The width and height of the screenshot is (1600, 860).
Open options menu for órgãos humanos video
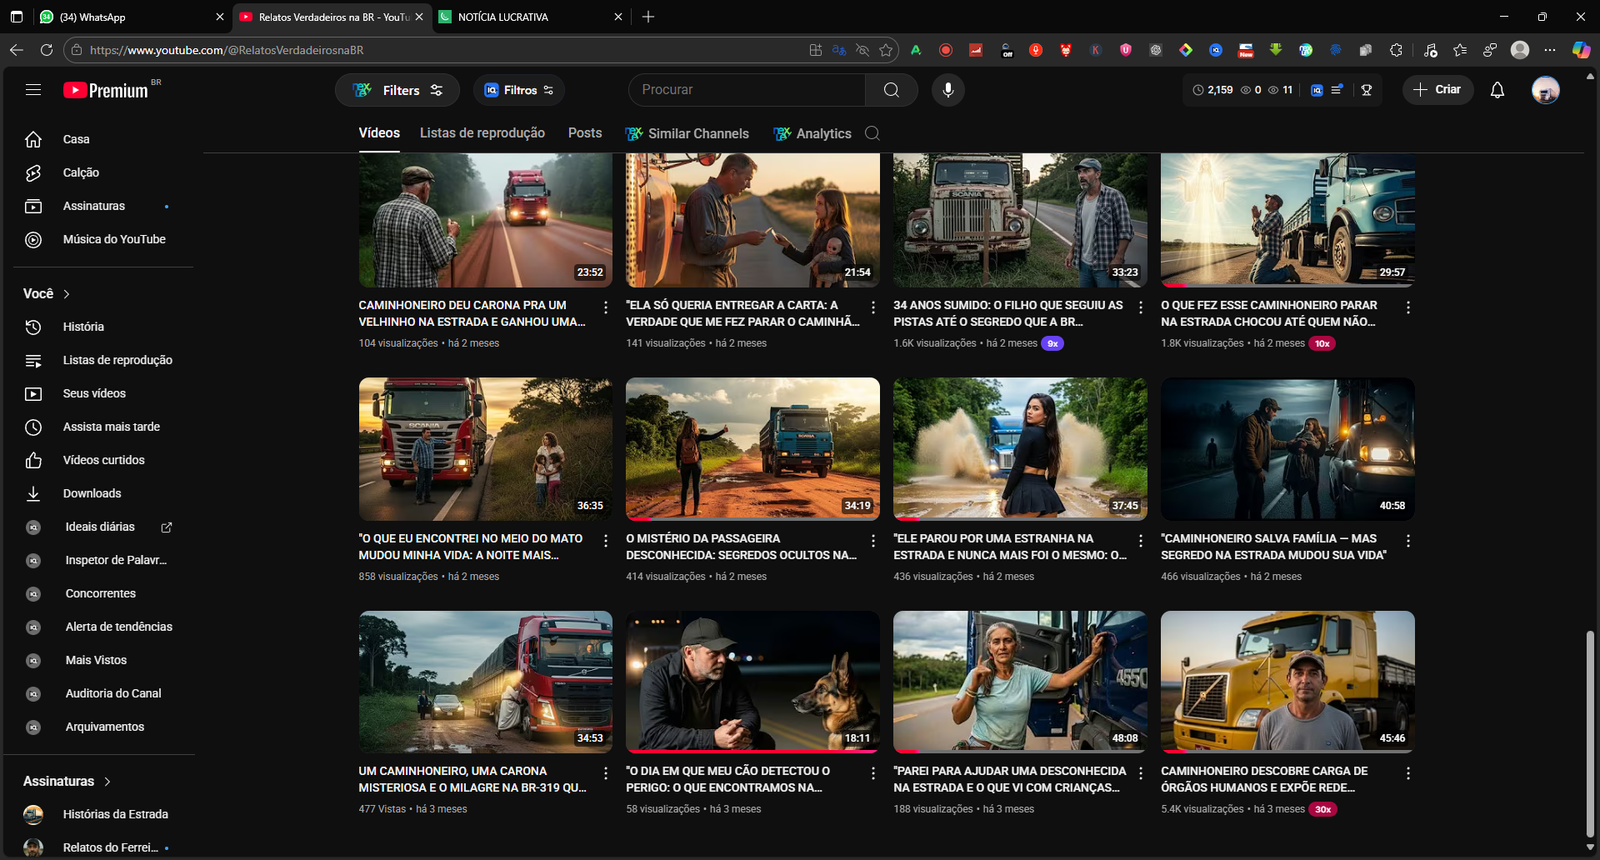click(x=1408, y=773)
